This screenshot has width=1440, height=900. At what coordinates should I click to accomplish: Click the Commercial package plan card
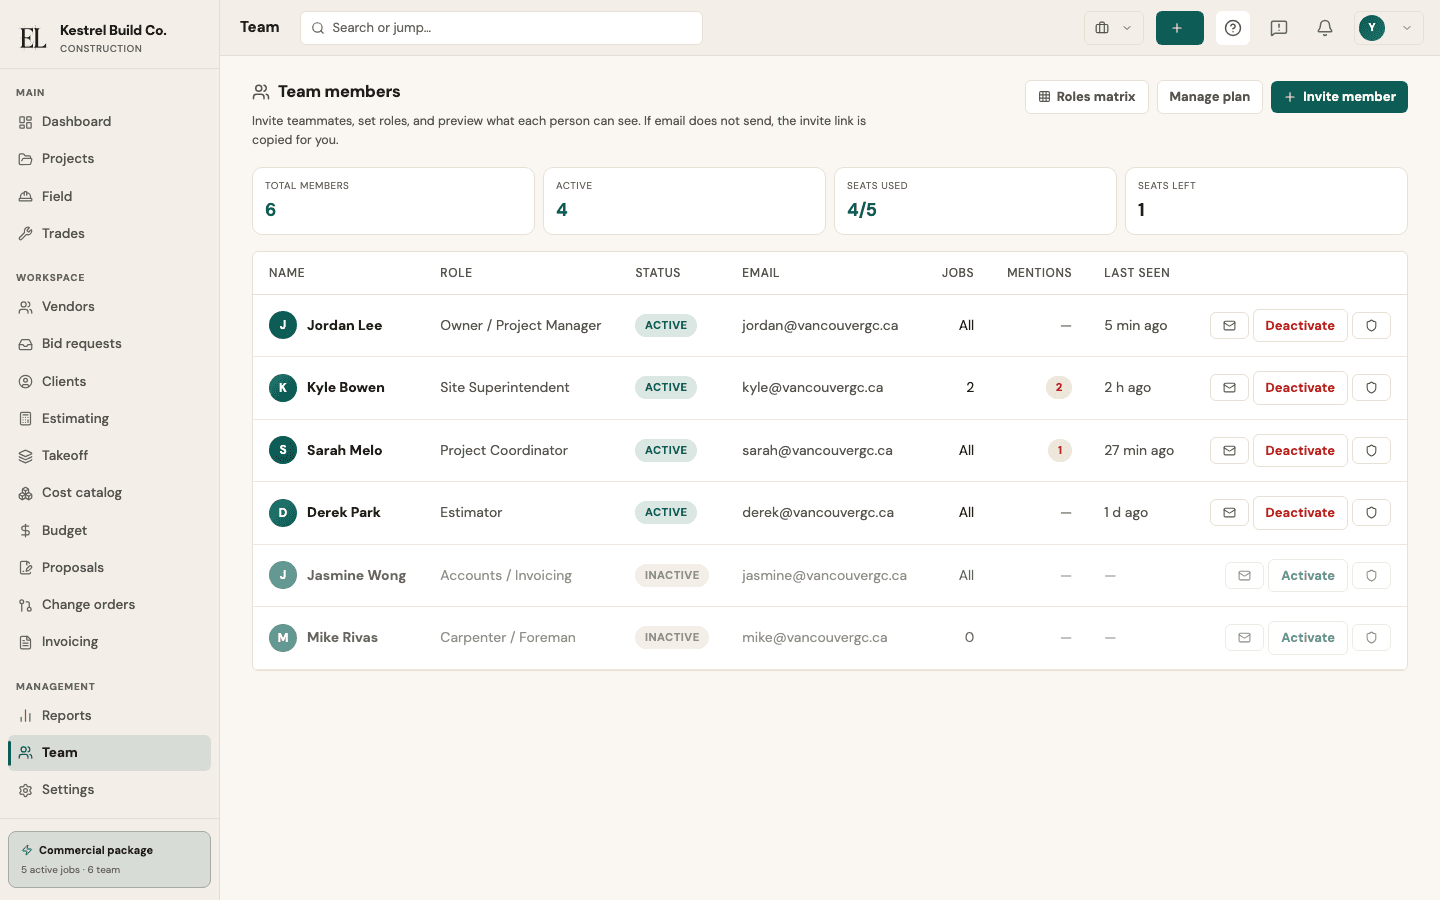(109, 859)
